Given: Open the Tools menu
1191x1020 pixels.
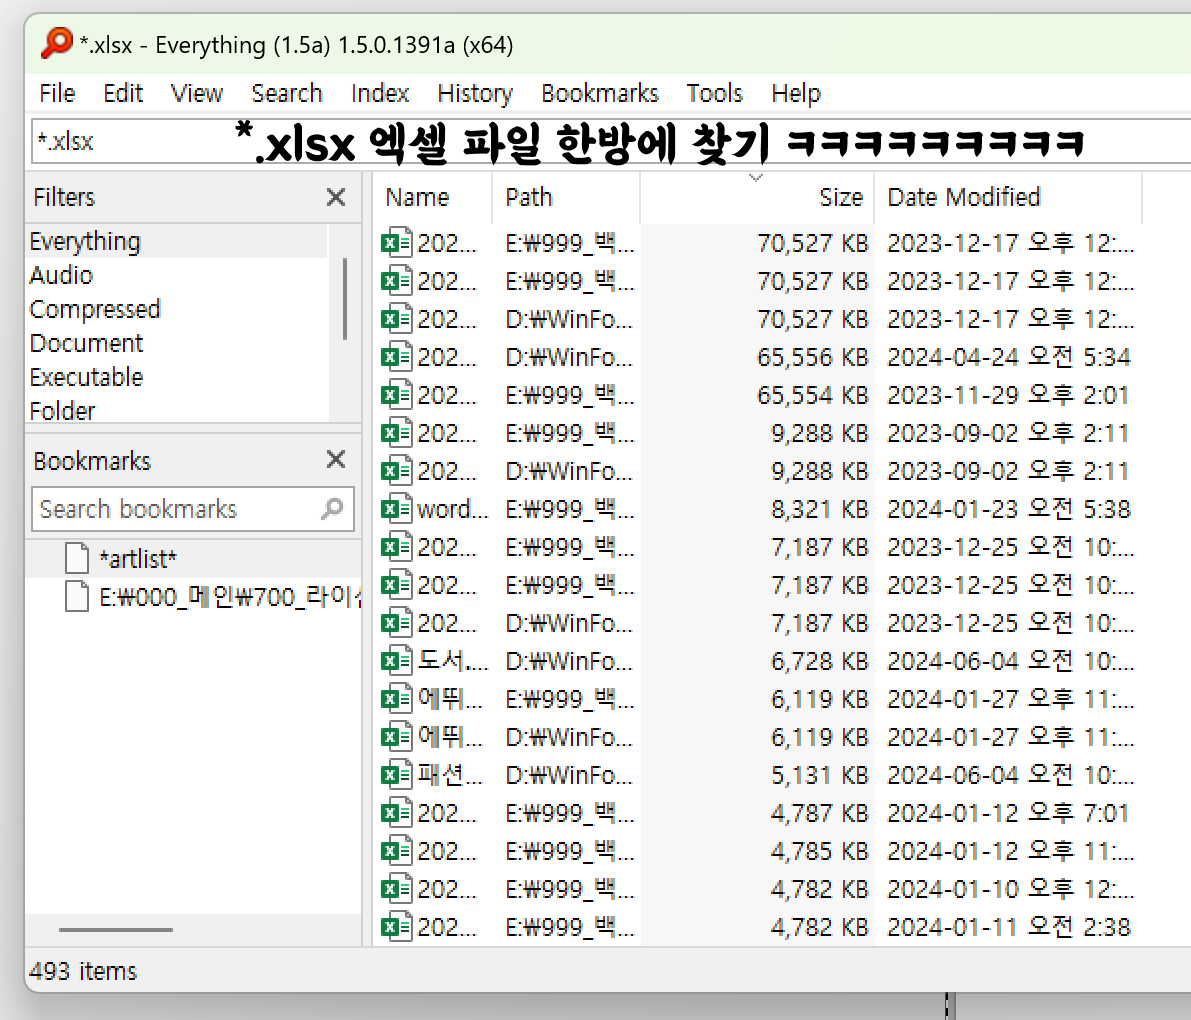Looking at the screenshot, I should pyautogui.click(x=715, y=93).
